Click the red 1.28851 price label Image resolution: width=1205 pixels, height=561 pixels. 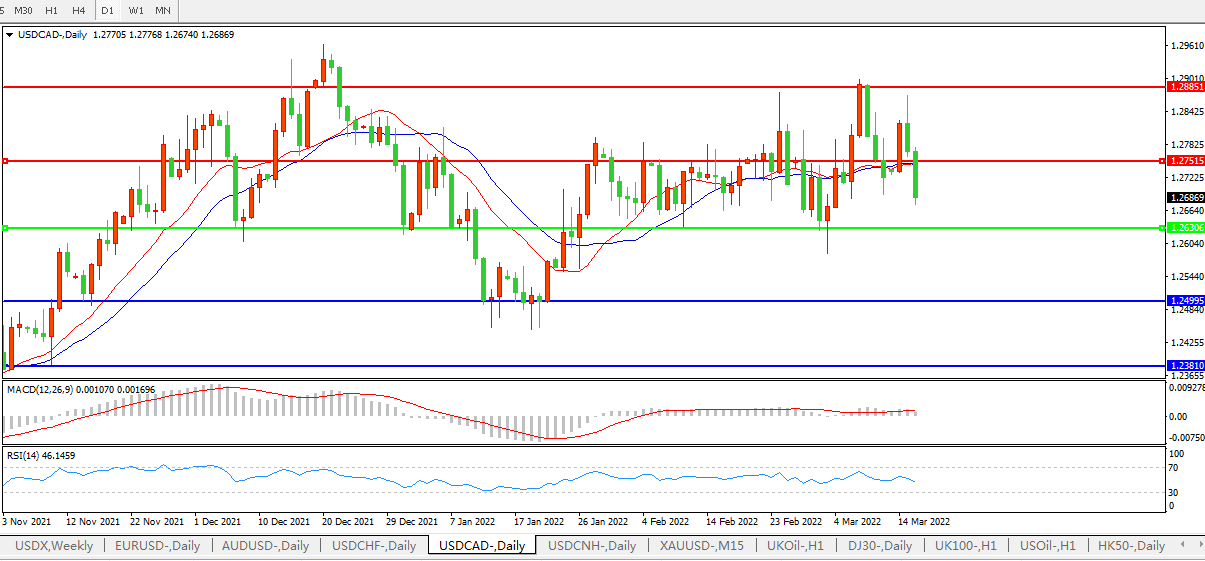1185,87
